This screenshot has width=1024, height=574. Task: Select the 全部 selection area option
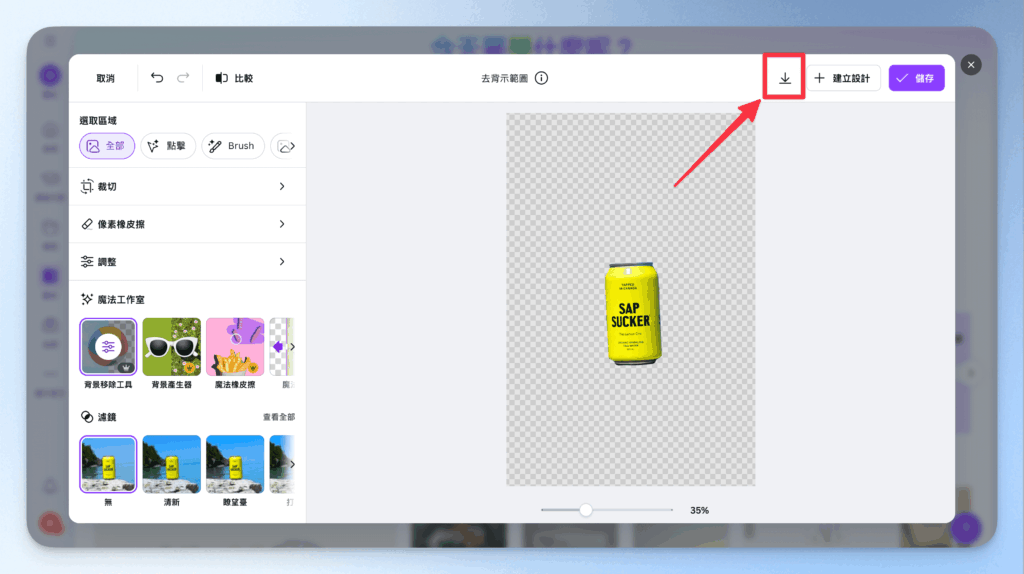click(107, 146)
